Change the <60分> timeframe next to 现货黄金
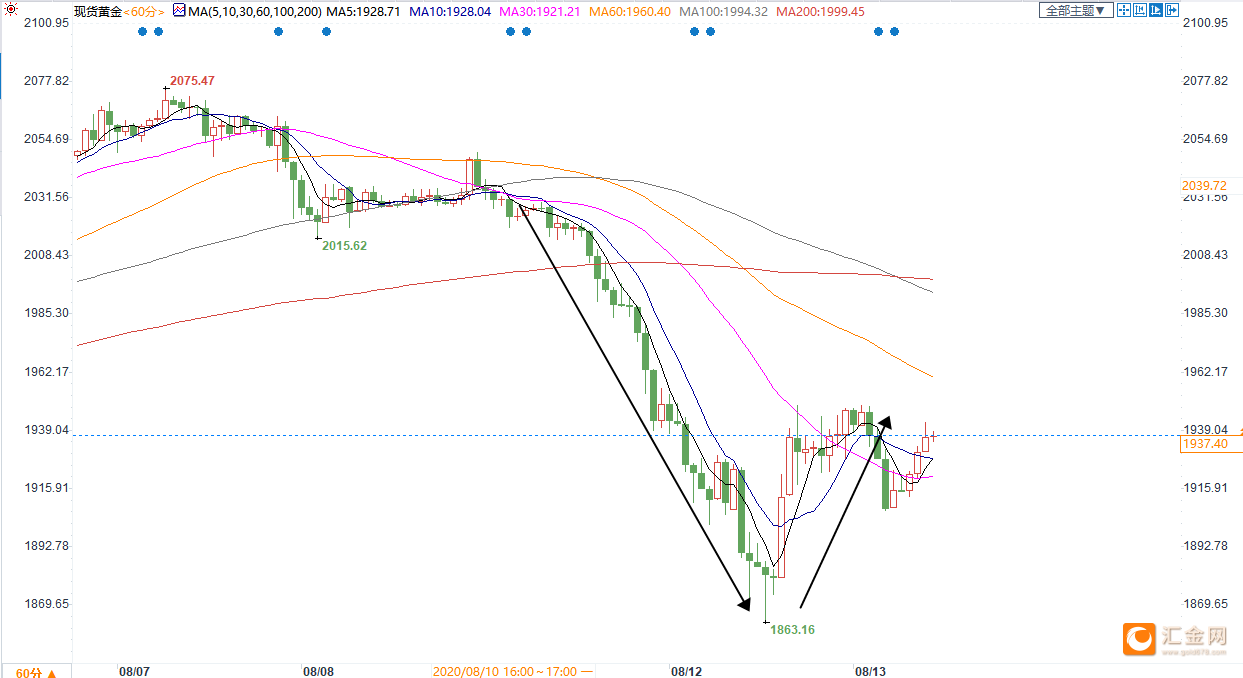Viewport: 1243px width, 678px height. 144,11
